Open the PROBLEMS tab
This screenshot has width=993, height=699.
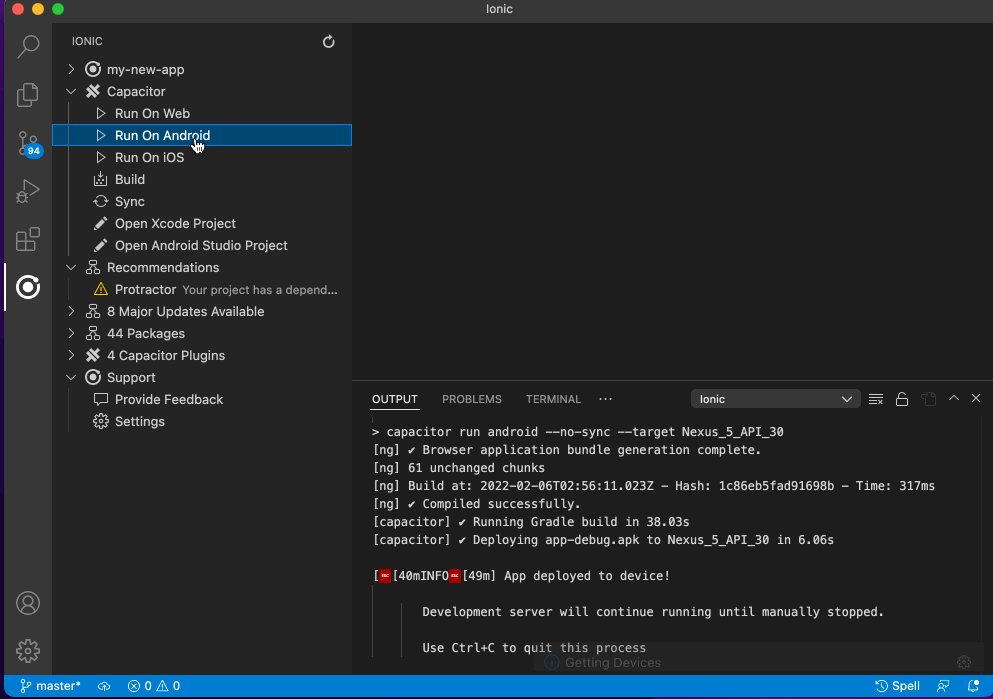(471, 398)
